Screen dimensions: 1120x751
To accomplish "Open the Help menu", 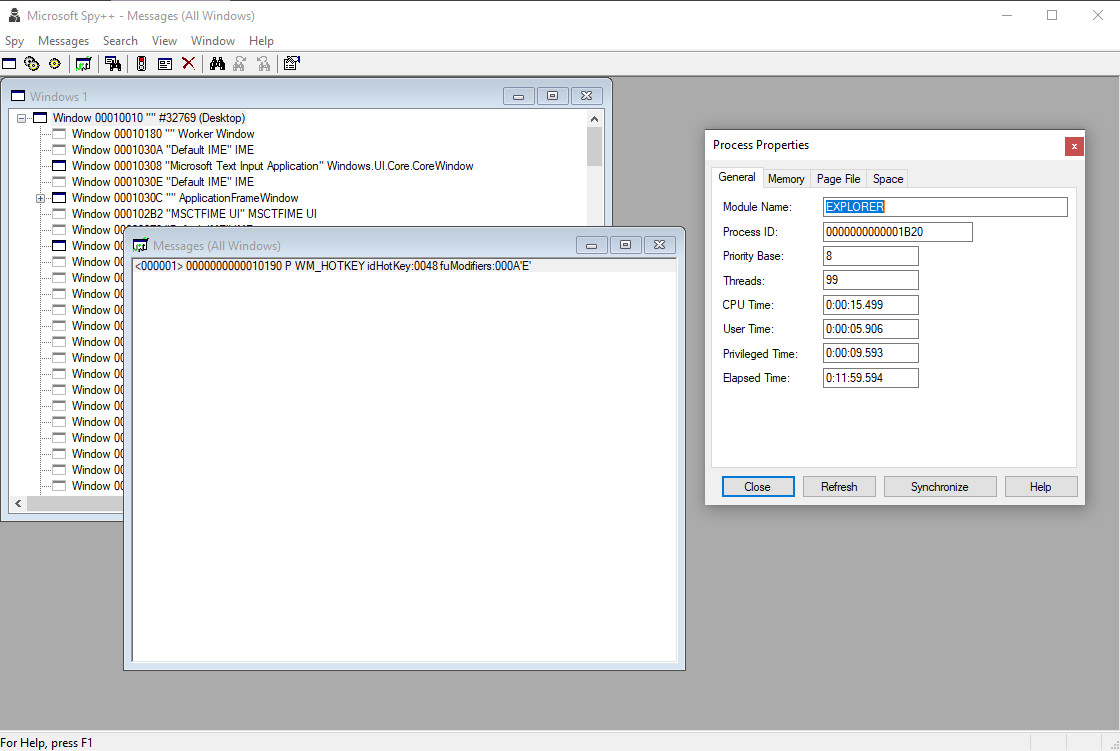I will [261, 41].
